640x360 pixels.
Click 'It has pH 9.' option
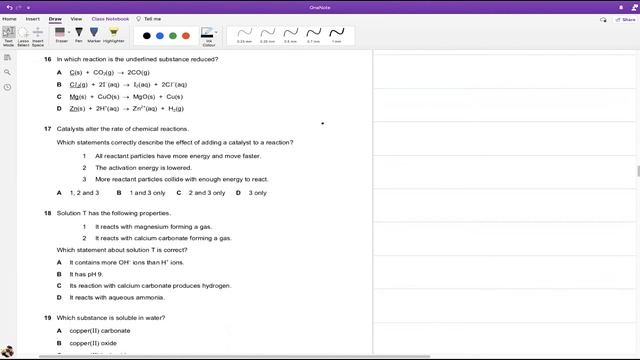[x=86, y=274]
